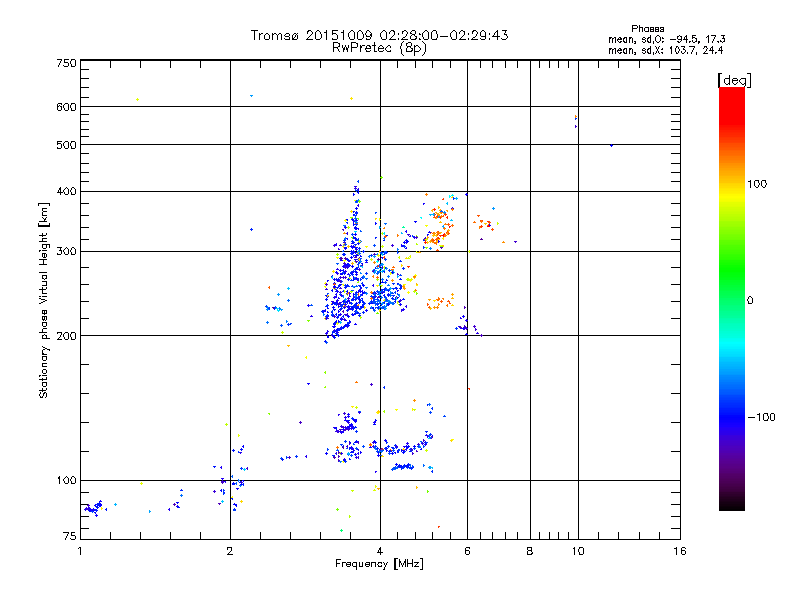
Task: Click the colorbar label '-100'
Action: [761, 417]
